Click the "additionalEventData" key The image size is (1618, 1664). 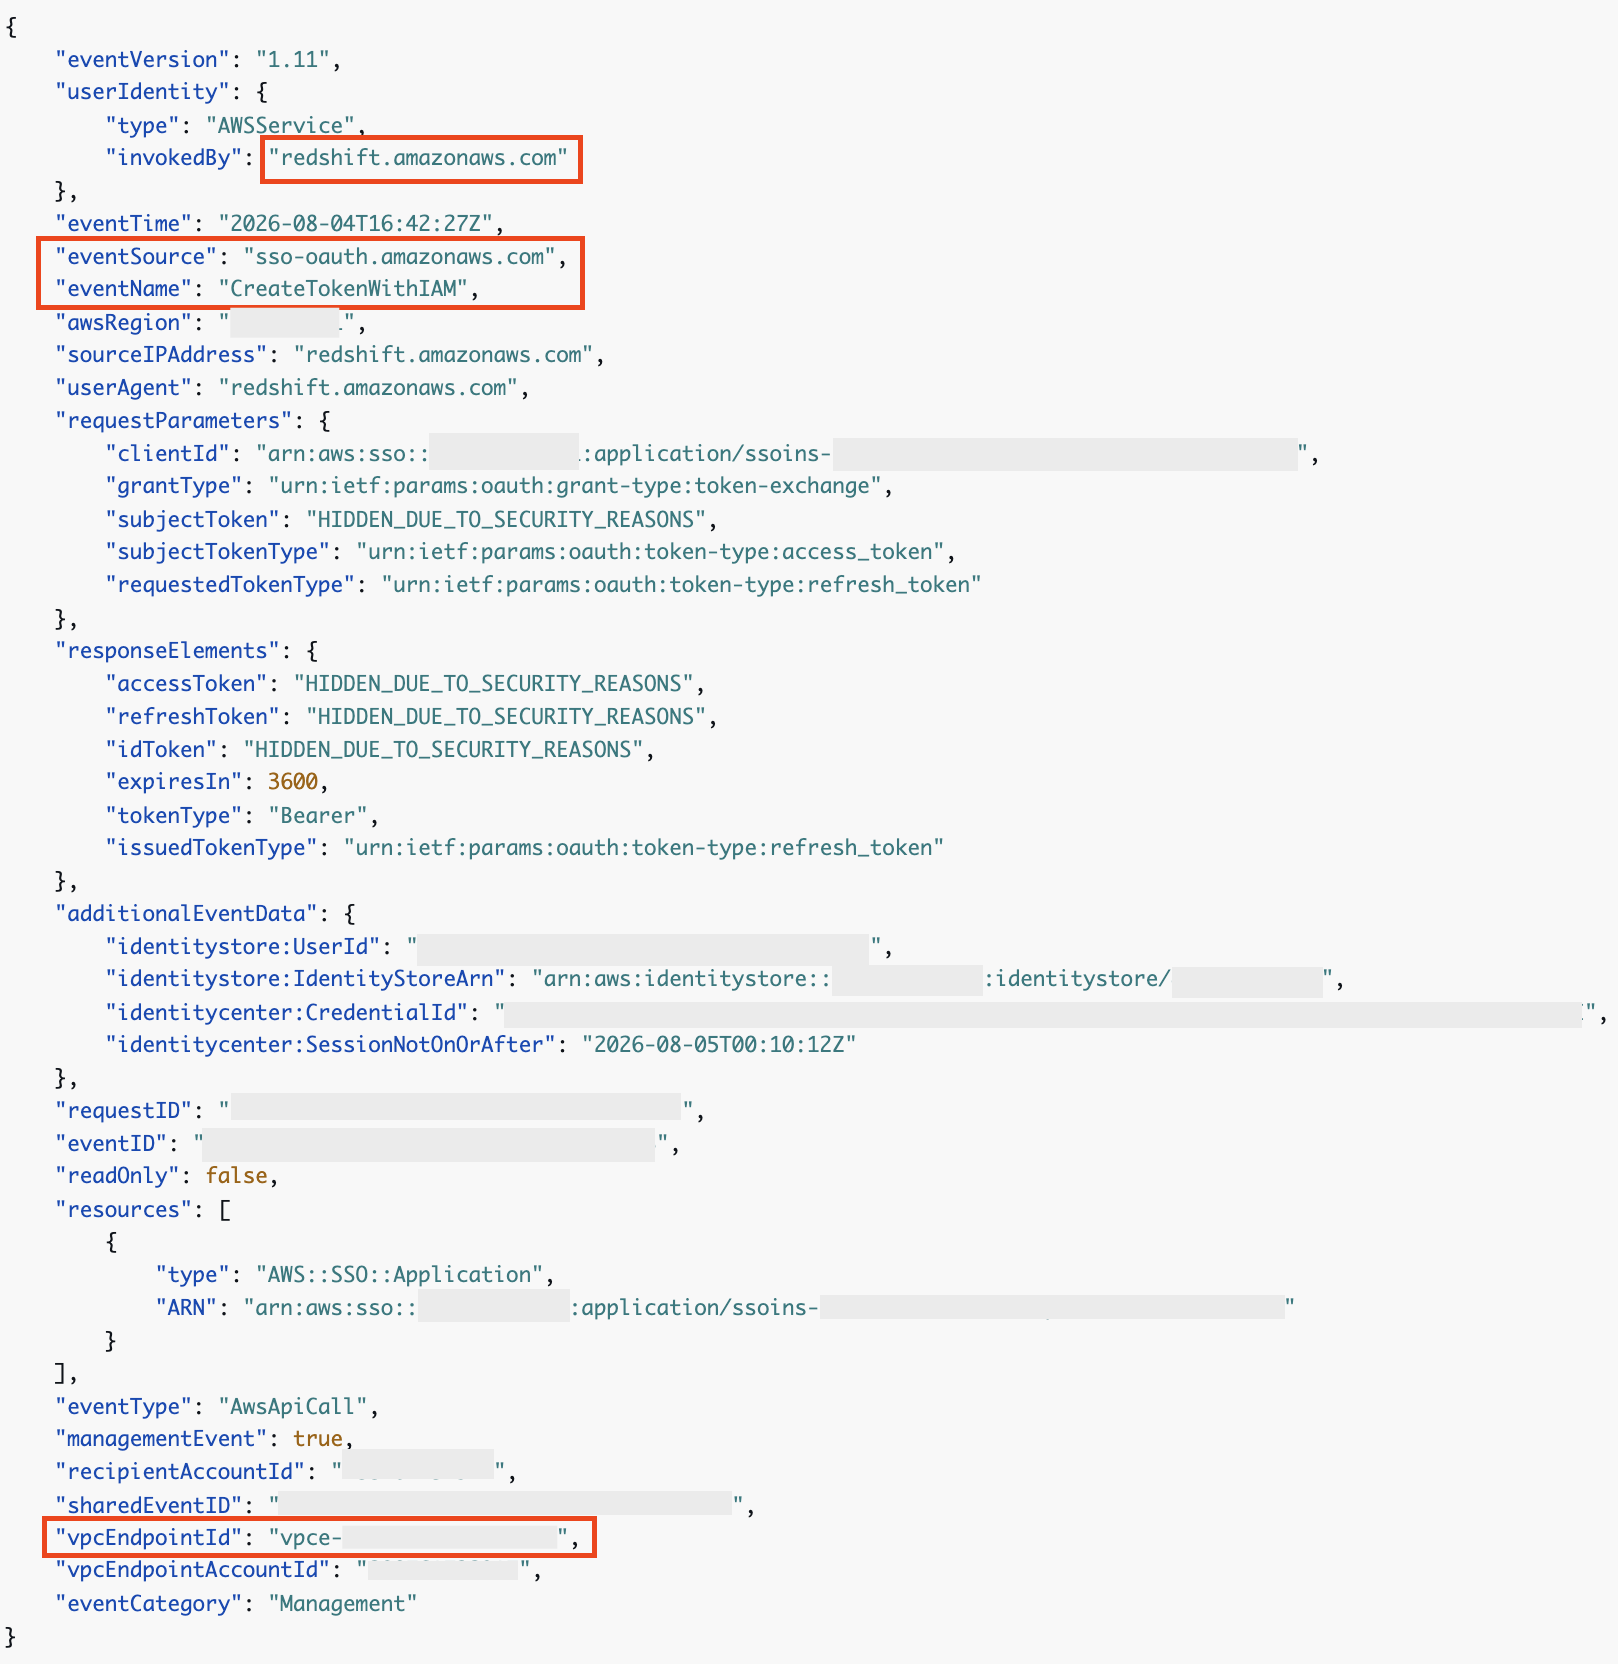click(187, 914)
